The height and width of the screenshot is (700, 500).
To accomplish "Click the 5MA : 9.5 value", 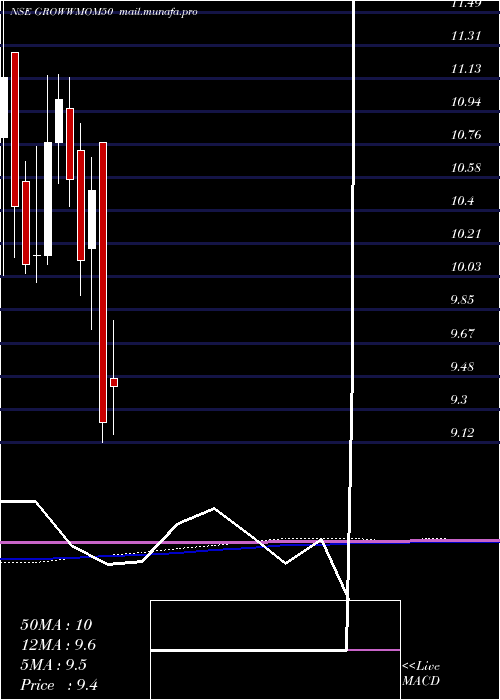I will pos(54,665).
